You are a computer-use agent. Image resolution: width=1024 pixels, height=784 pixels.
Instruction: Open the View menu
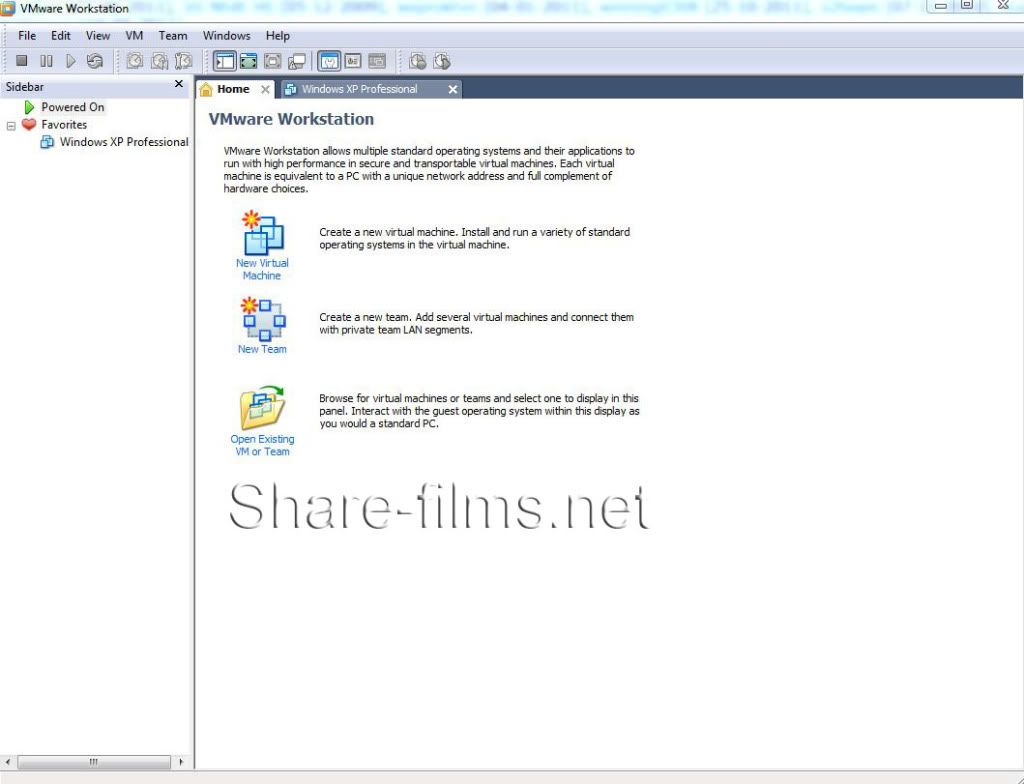98,35
